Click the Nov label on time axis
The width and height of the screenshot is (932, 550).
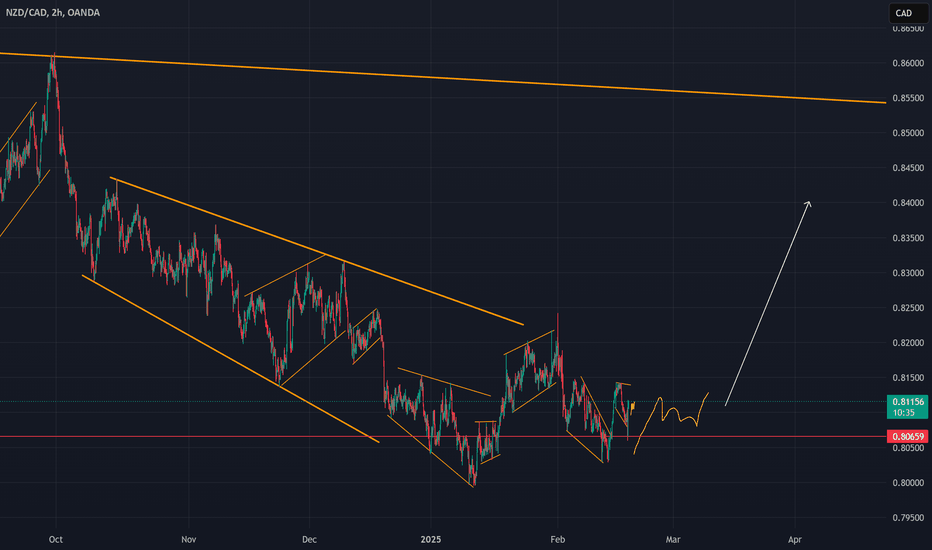[x=188, y=539]
